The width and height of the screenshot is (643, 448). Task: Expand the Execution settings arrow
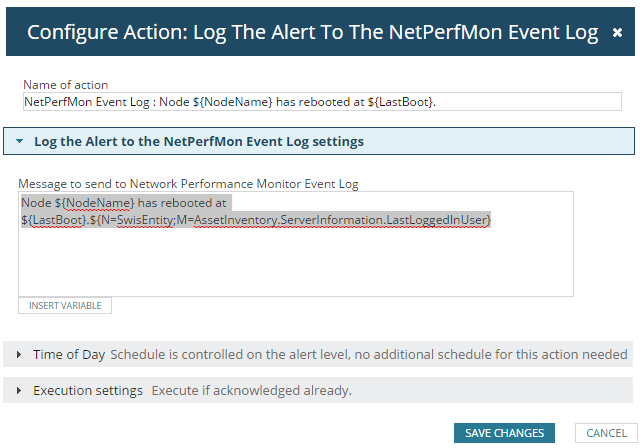(x=19, y=391)
